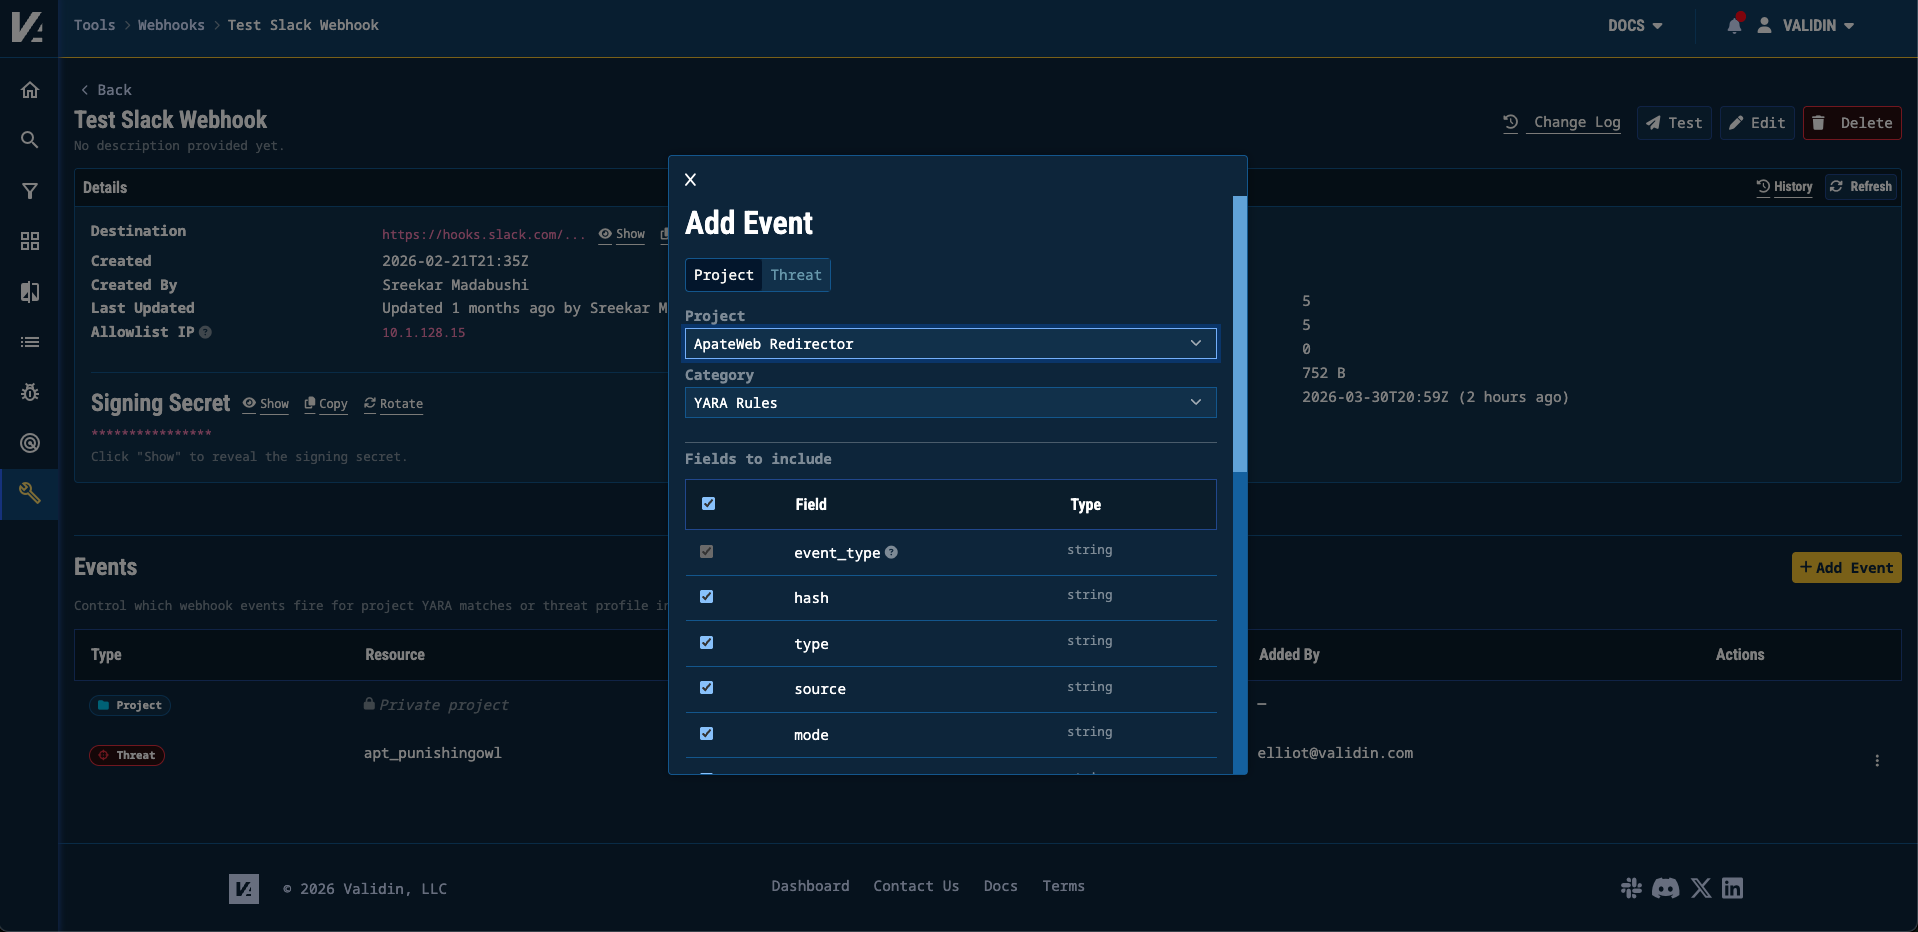The width and height of the screenshot is (1918, 932).
Task: Open the Filter icon in the sidebar
Action: [x=29, y=190]
